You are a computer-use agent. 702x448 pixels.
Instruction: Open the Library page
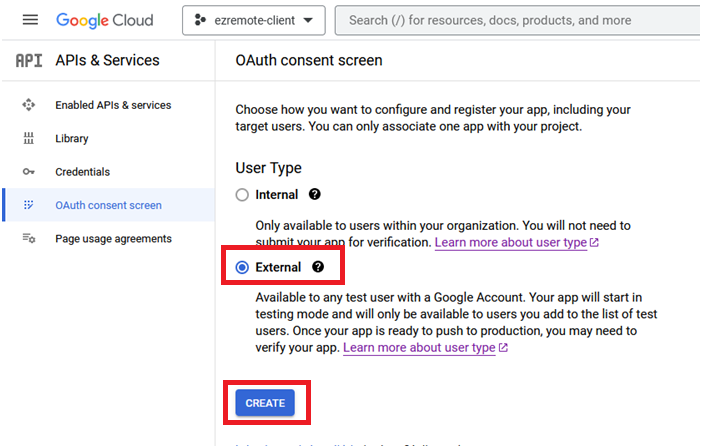pyautogui.click(x=72, y=139)
